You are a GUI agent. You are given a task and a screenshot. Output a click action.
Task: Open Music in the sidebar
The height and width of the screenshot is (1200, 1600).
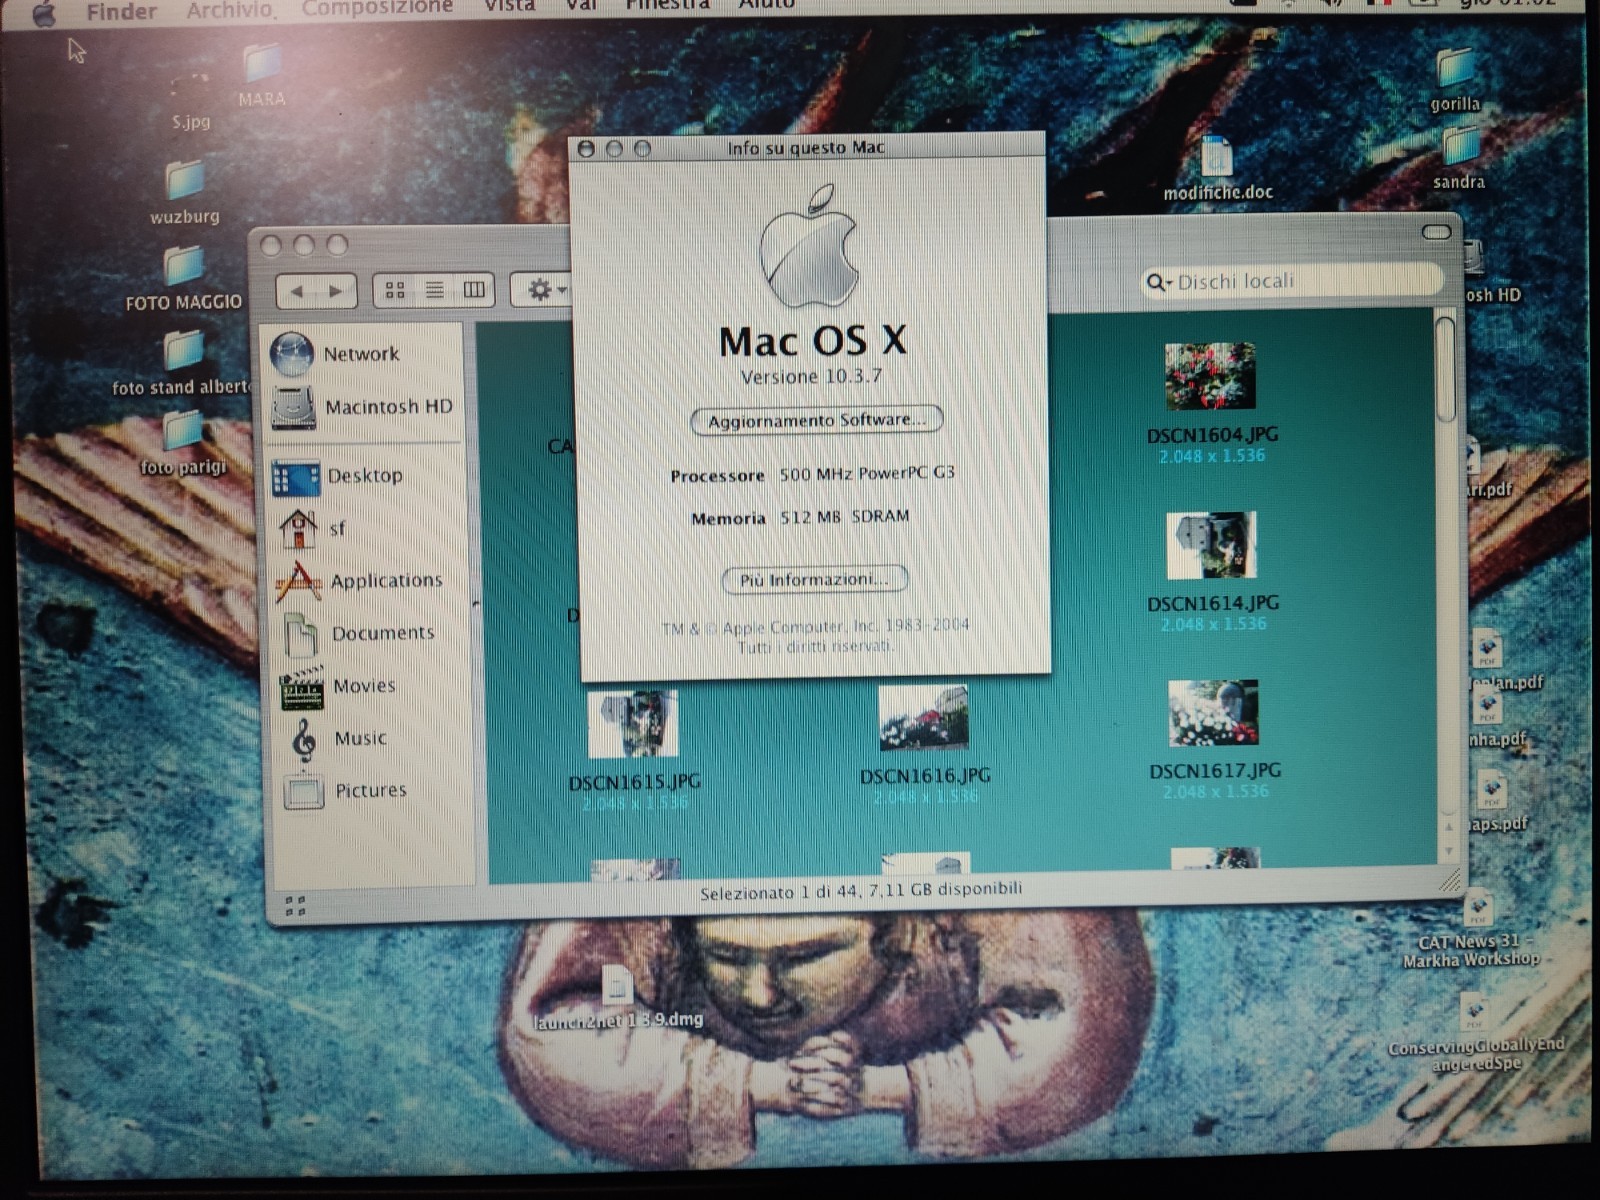pyautogui.click(x=338, y=739)
